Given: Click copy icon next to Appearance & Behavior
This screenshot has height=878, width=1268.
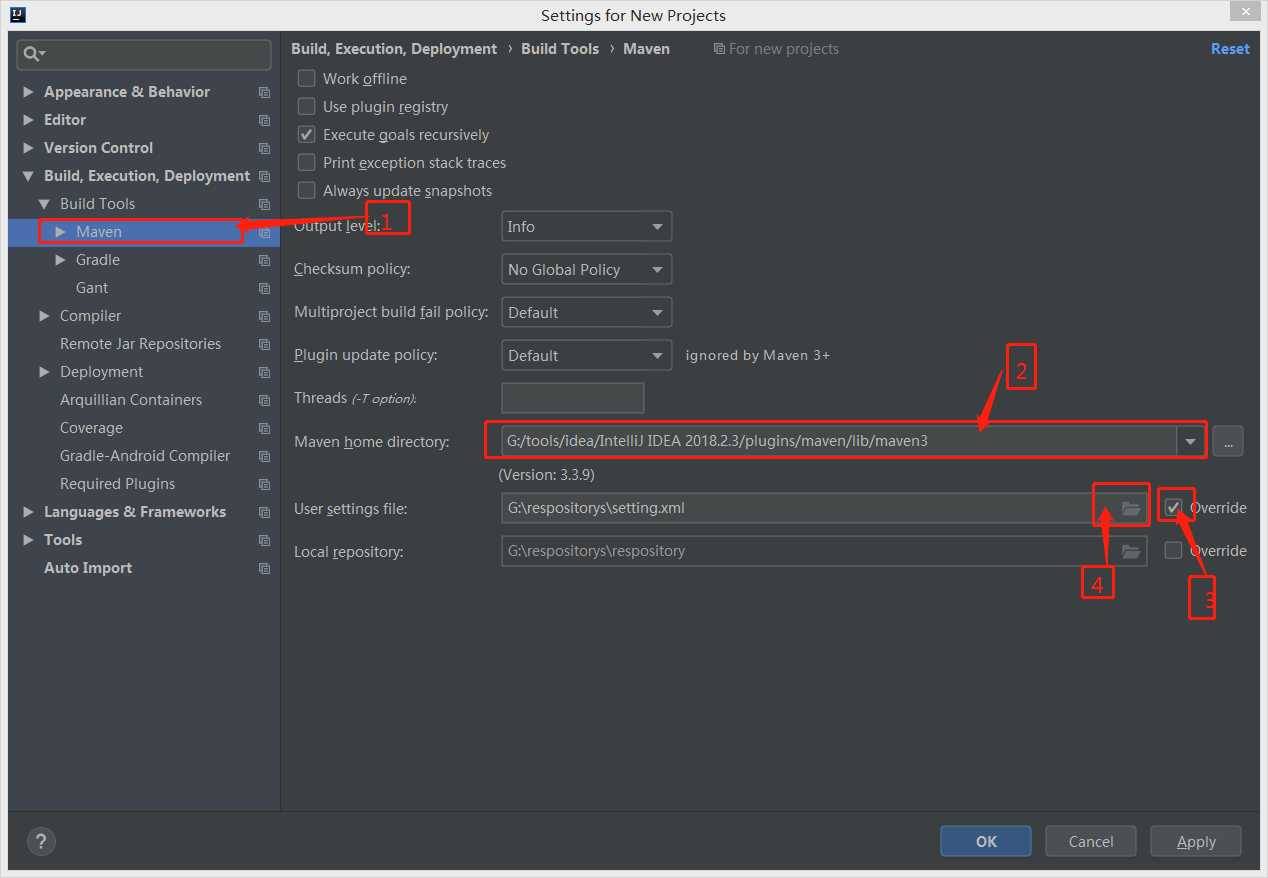Looking at the screenshot, I should [264, 92].
